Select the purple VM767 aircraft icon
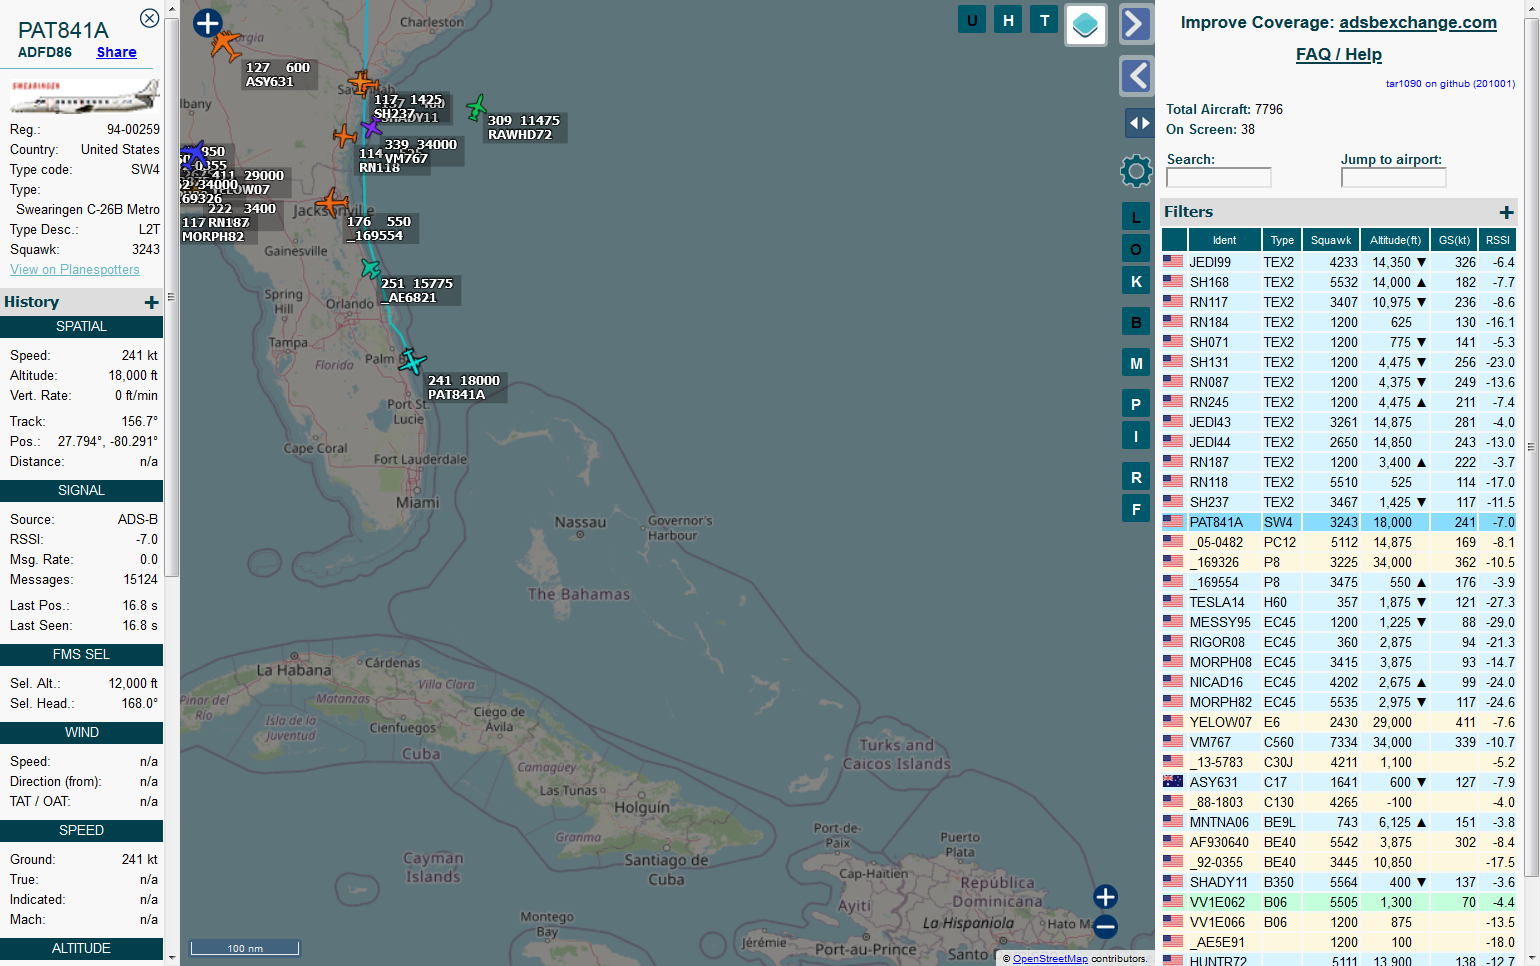Image resolution: width=1540 pixels, height=966 pixels. pyautogui.click(x=372, y=128)
